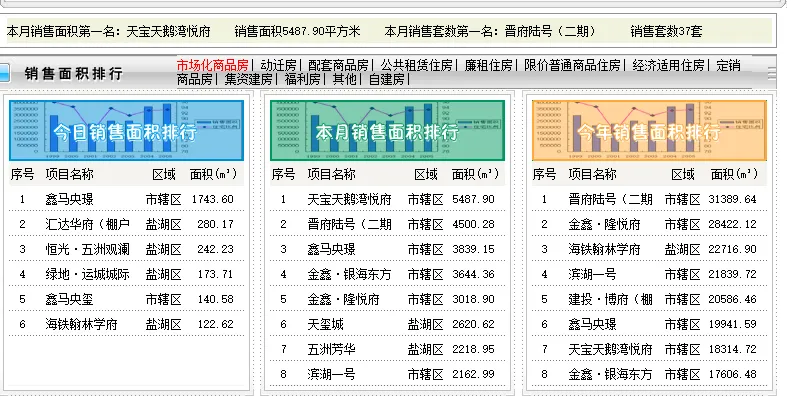
Task: Open 汇达华府（棚户 in today's ranking
Action: pos(88,224)
